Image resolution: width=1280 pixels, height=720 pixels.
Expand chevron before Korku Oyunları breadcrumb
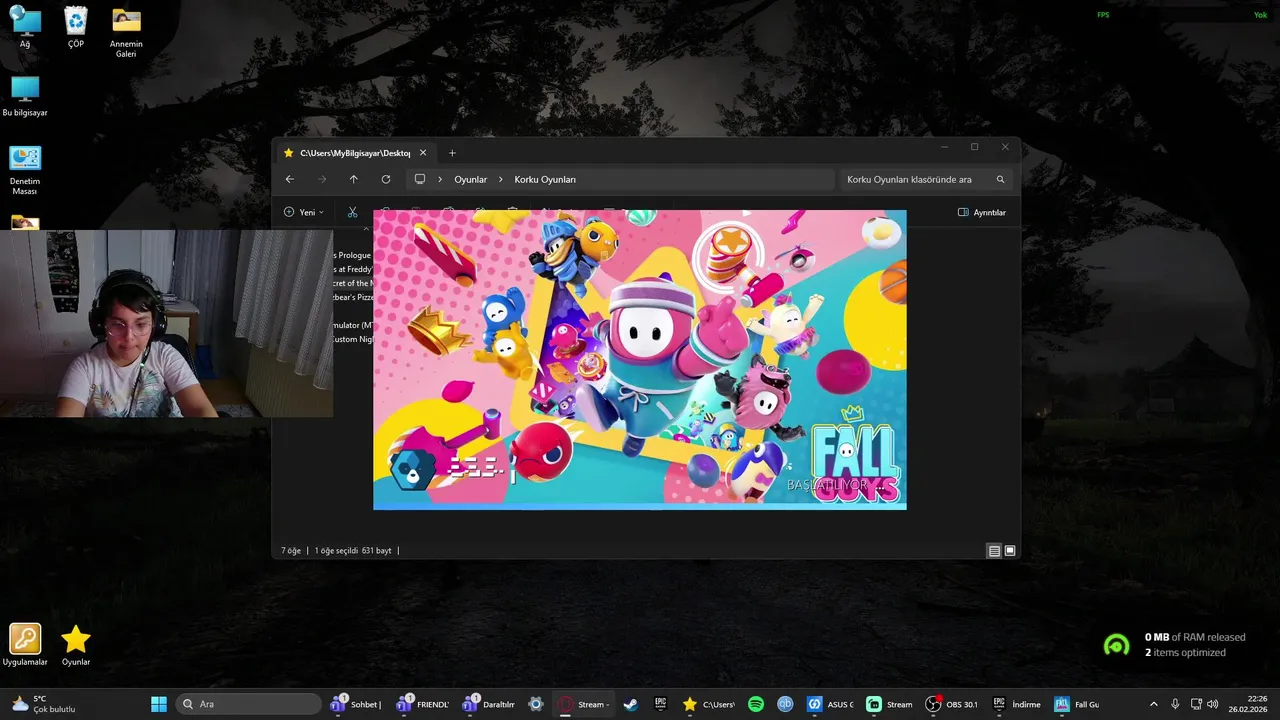[501, 179]
